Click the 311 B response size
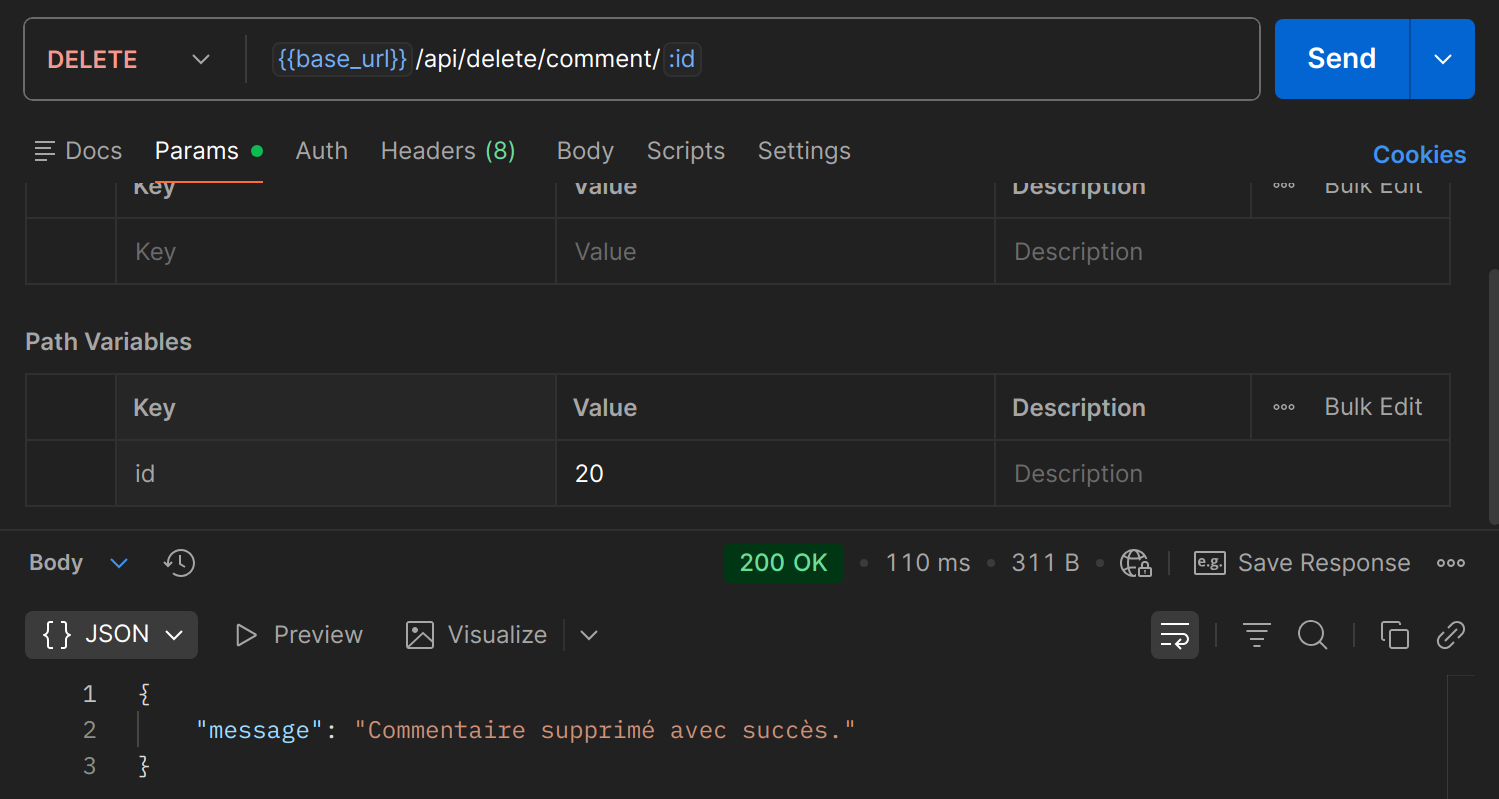 (x=1045, y=563)
